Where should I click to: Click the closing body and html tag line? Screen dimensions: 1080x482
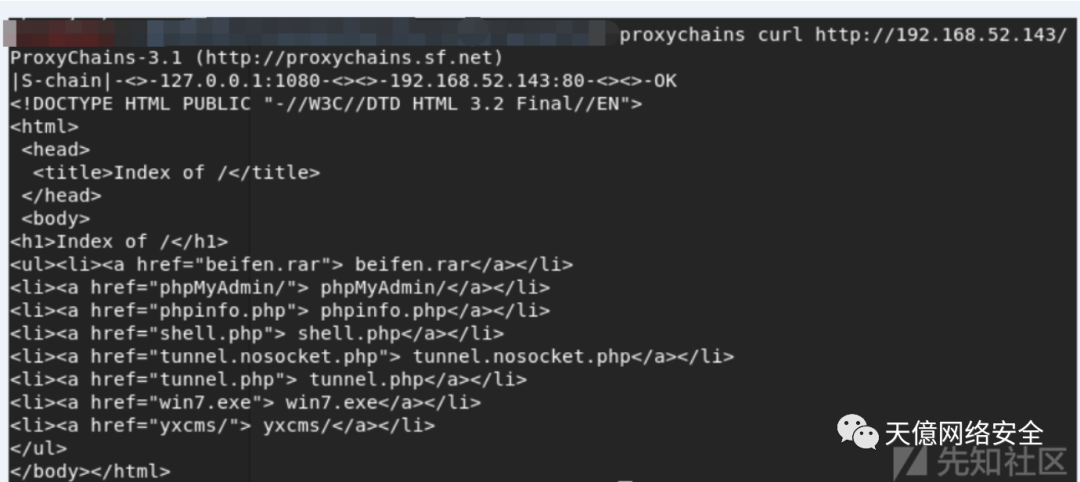(90, 470)
